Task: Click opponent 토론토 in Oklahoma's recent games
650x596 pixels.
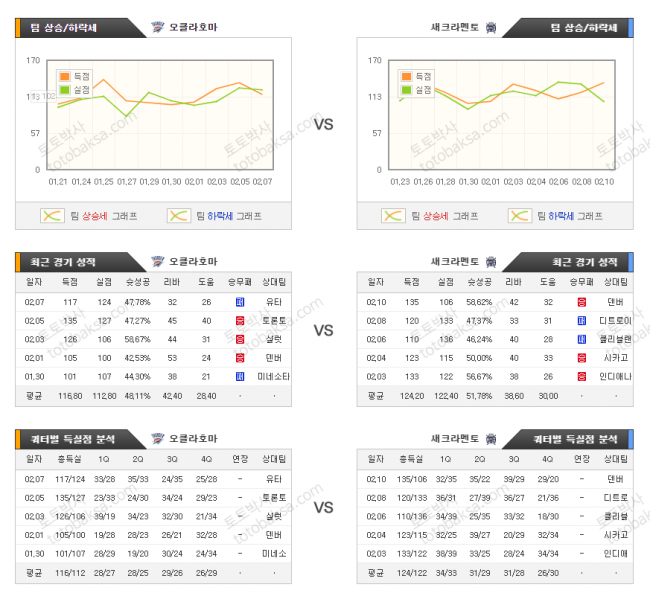Action: [274, 320]
